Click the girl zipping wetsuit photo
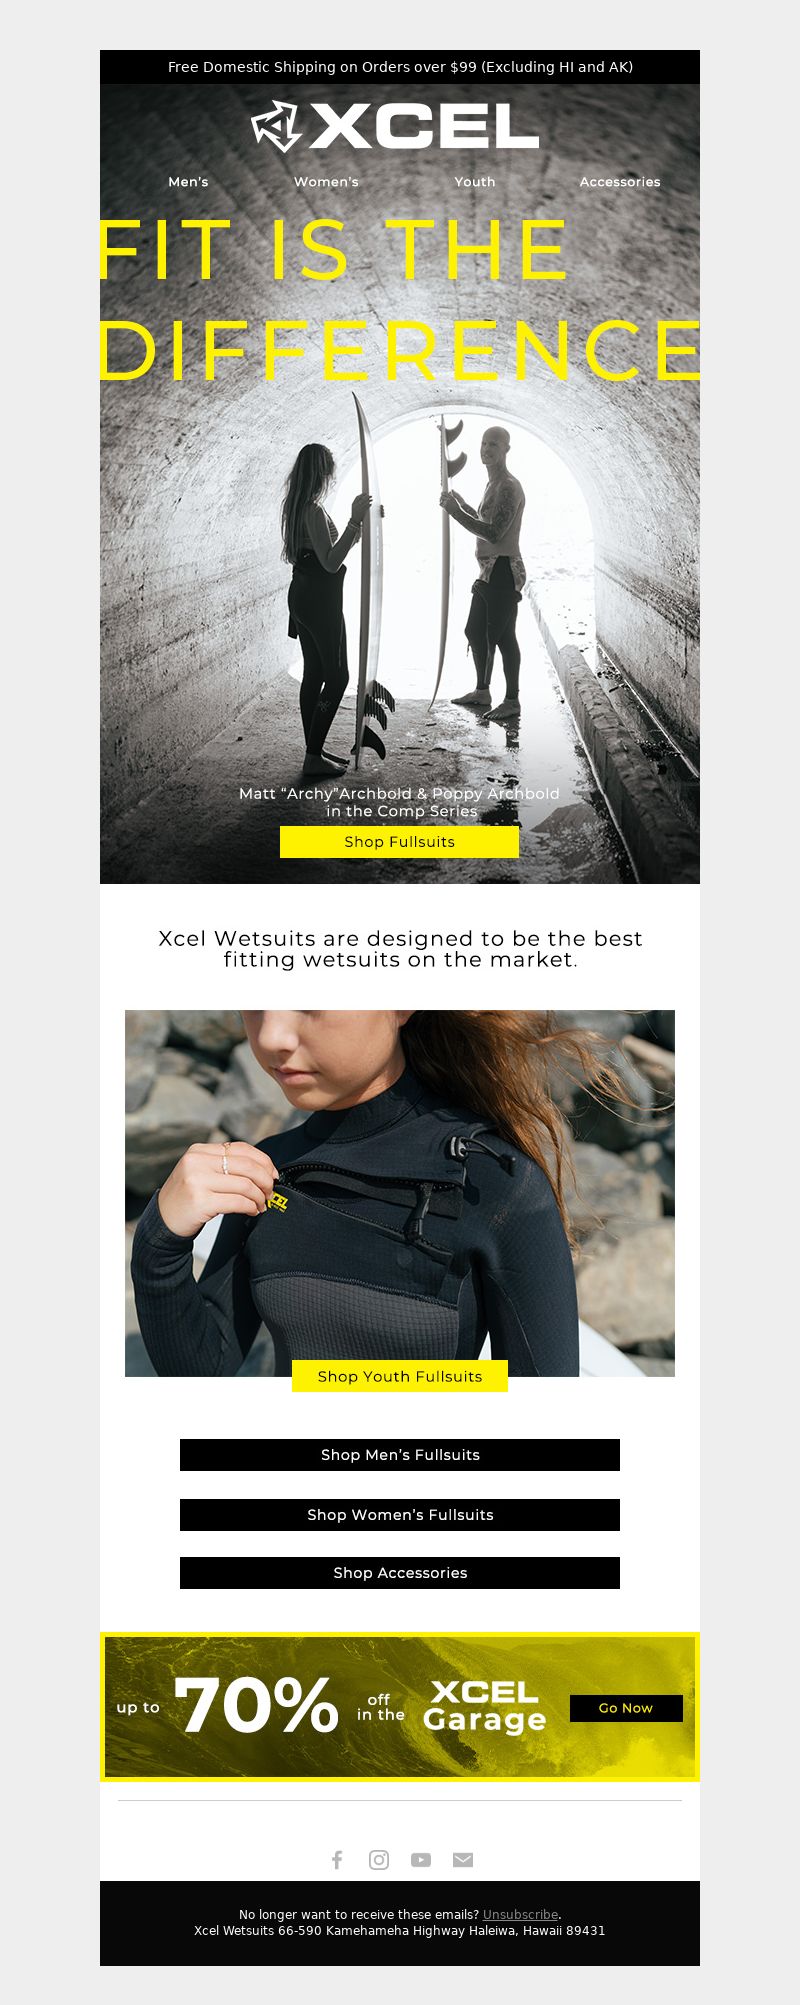The image size is (800, 2005). pos(400,1193)
